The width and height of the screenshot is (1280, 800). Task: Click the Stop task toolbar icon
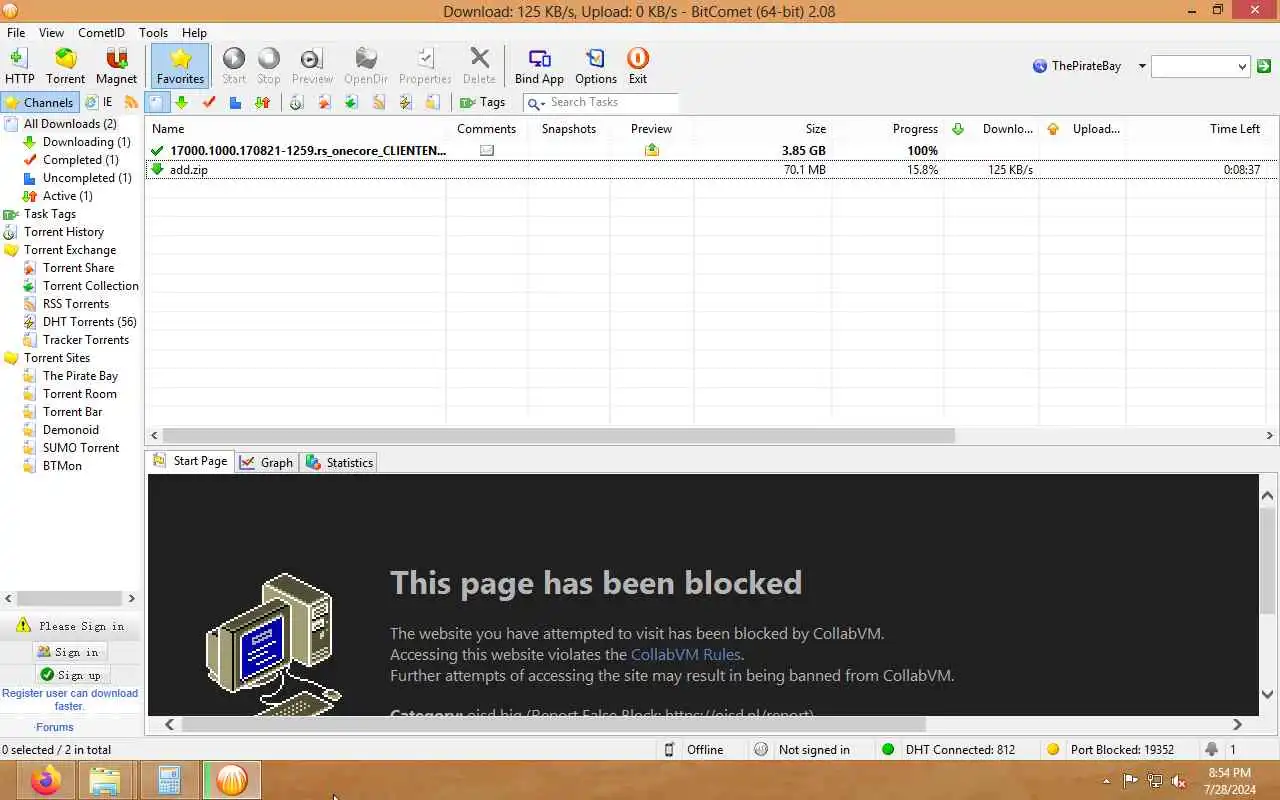[269, 66]
